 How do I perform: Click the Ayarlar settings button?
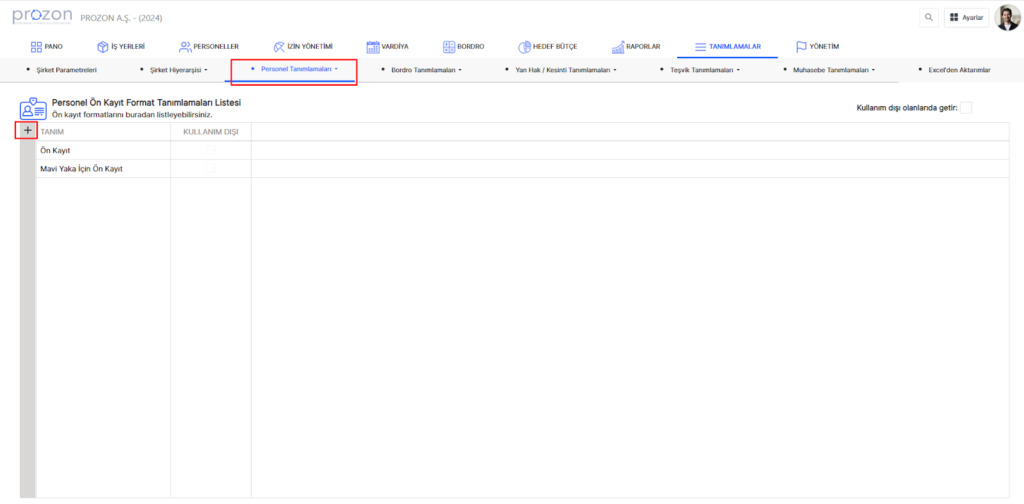(966, 18)
